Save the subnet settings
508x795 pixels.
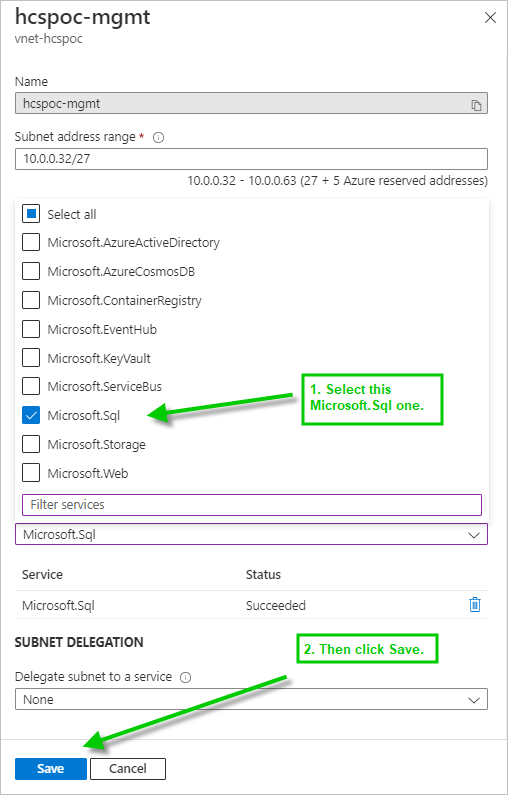(x=51, y=769)
